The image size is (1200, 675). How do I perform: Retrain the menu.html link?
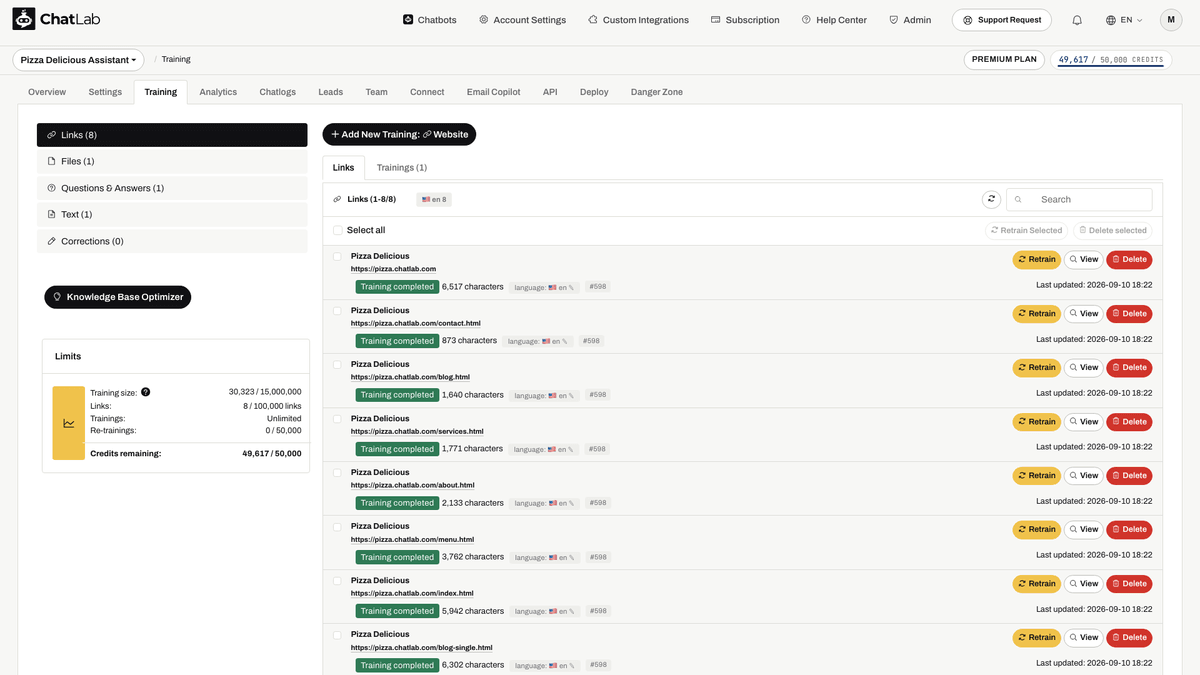tap(1036, 530)
